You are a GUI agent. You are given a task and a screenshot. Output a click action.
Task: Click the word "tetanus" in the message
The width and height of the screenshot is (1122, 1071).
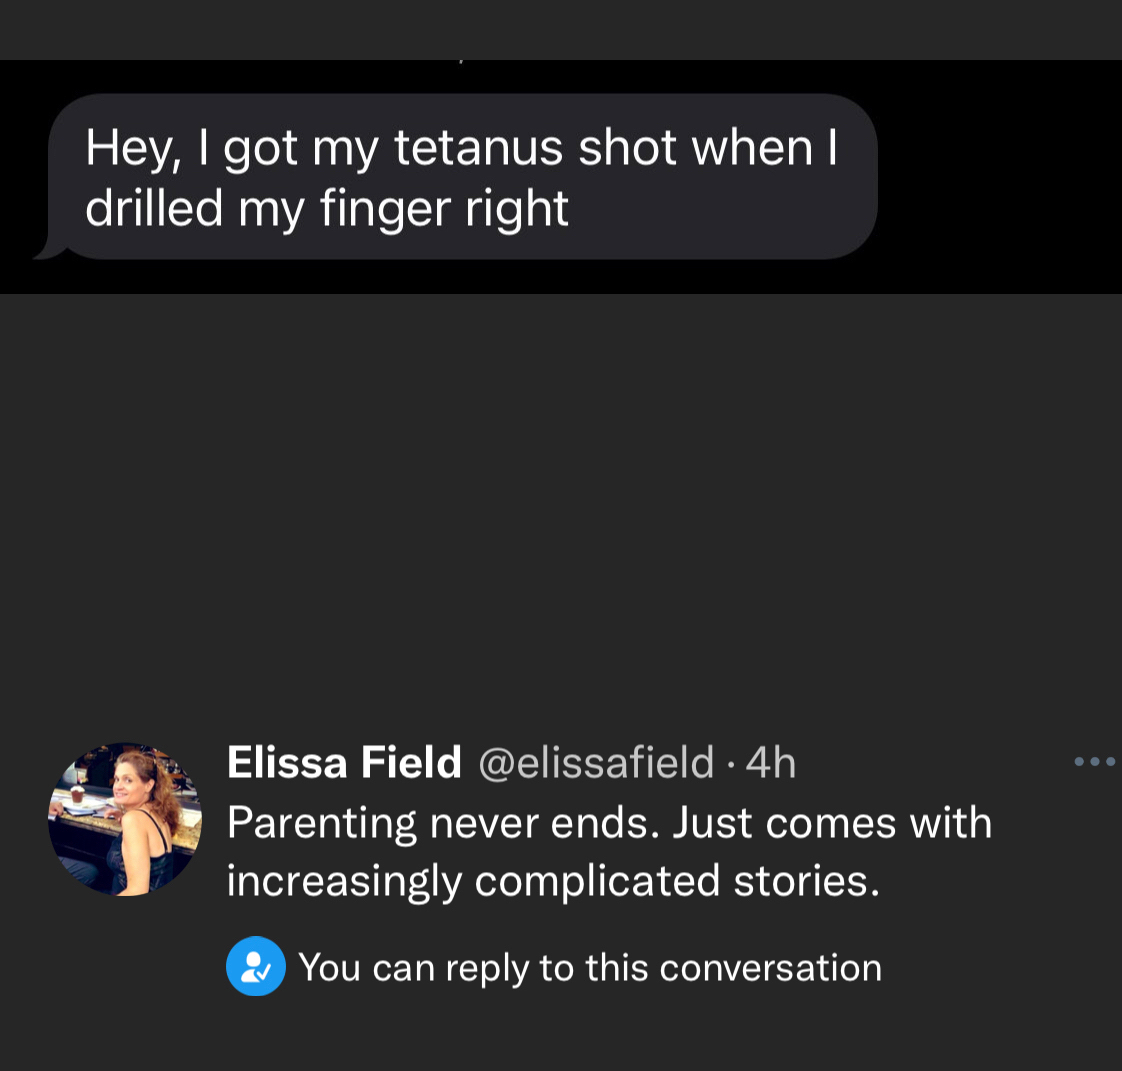coord(479,148)
